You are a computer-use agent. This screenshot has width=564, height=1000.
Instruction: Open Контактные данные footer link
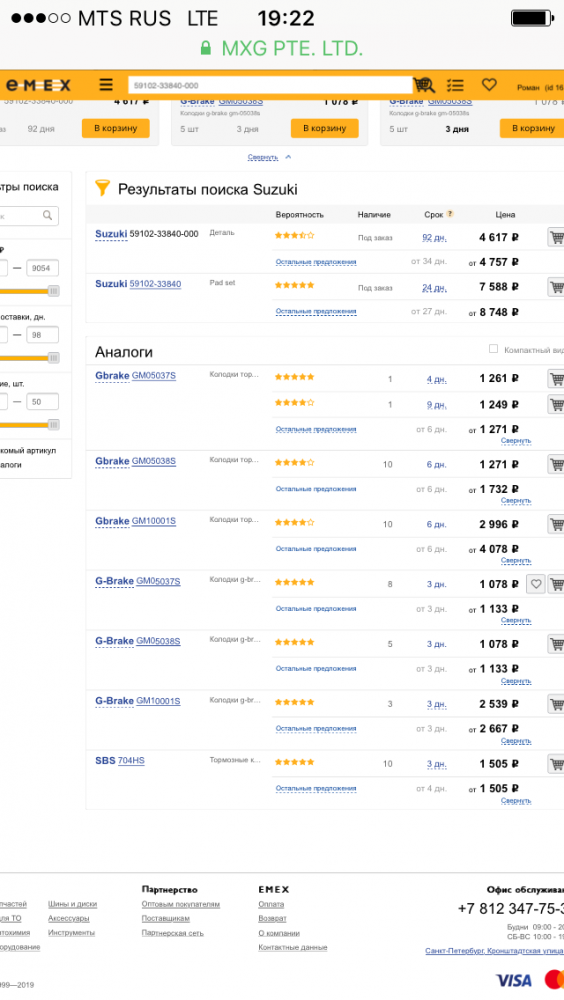click(293, 948)
